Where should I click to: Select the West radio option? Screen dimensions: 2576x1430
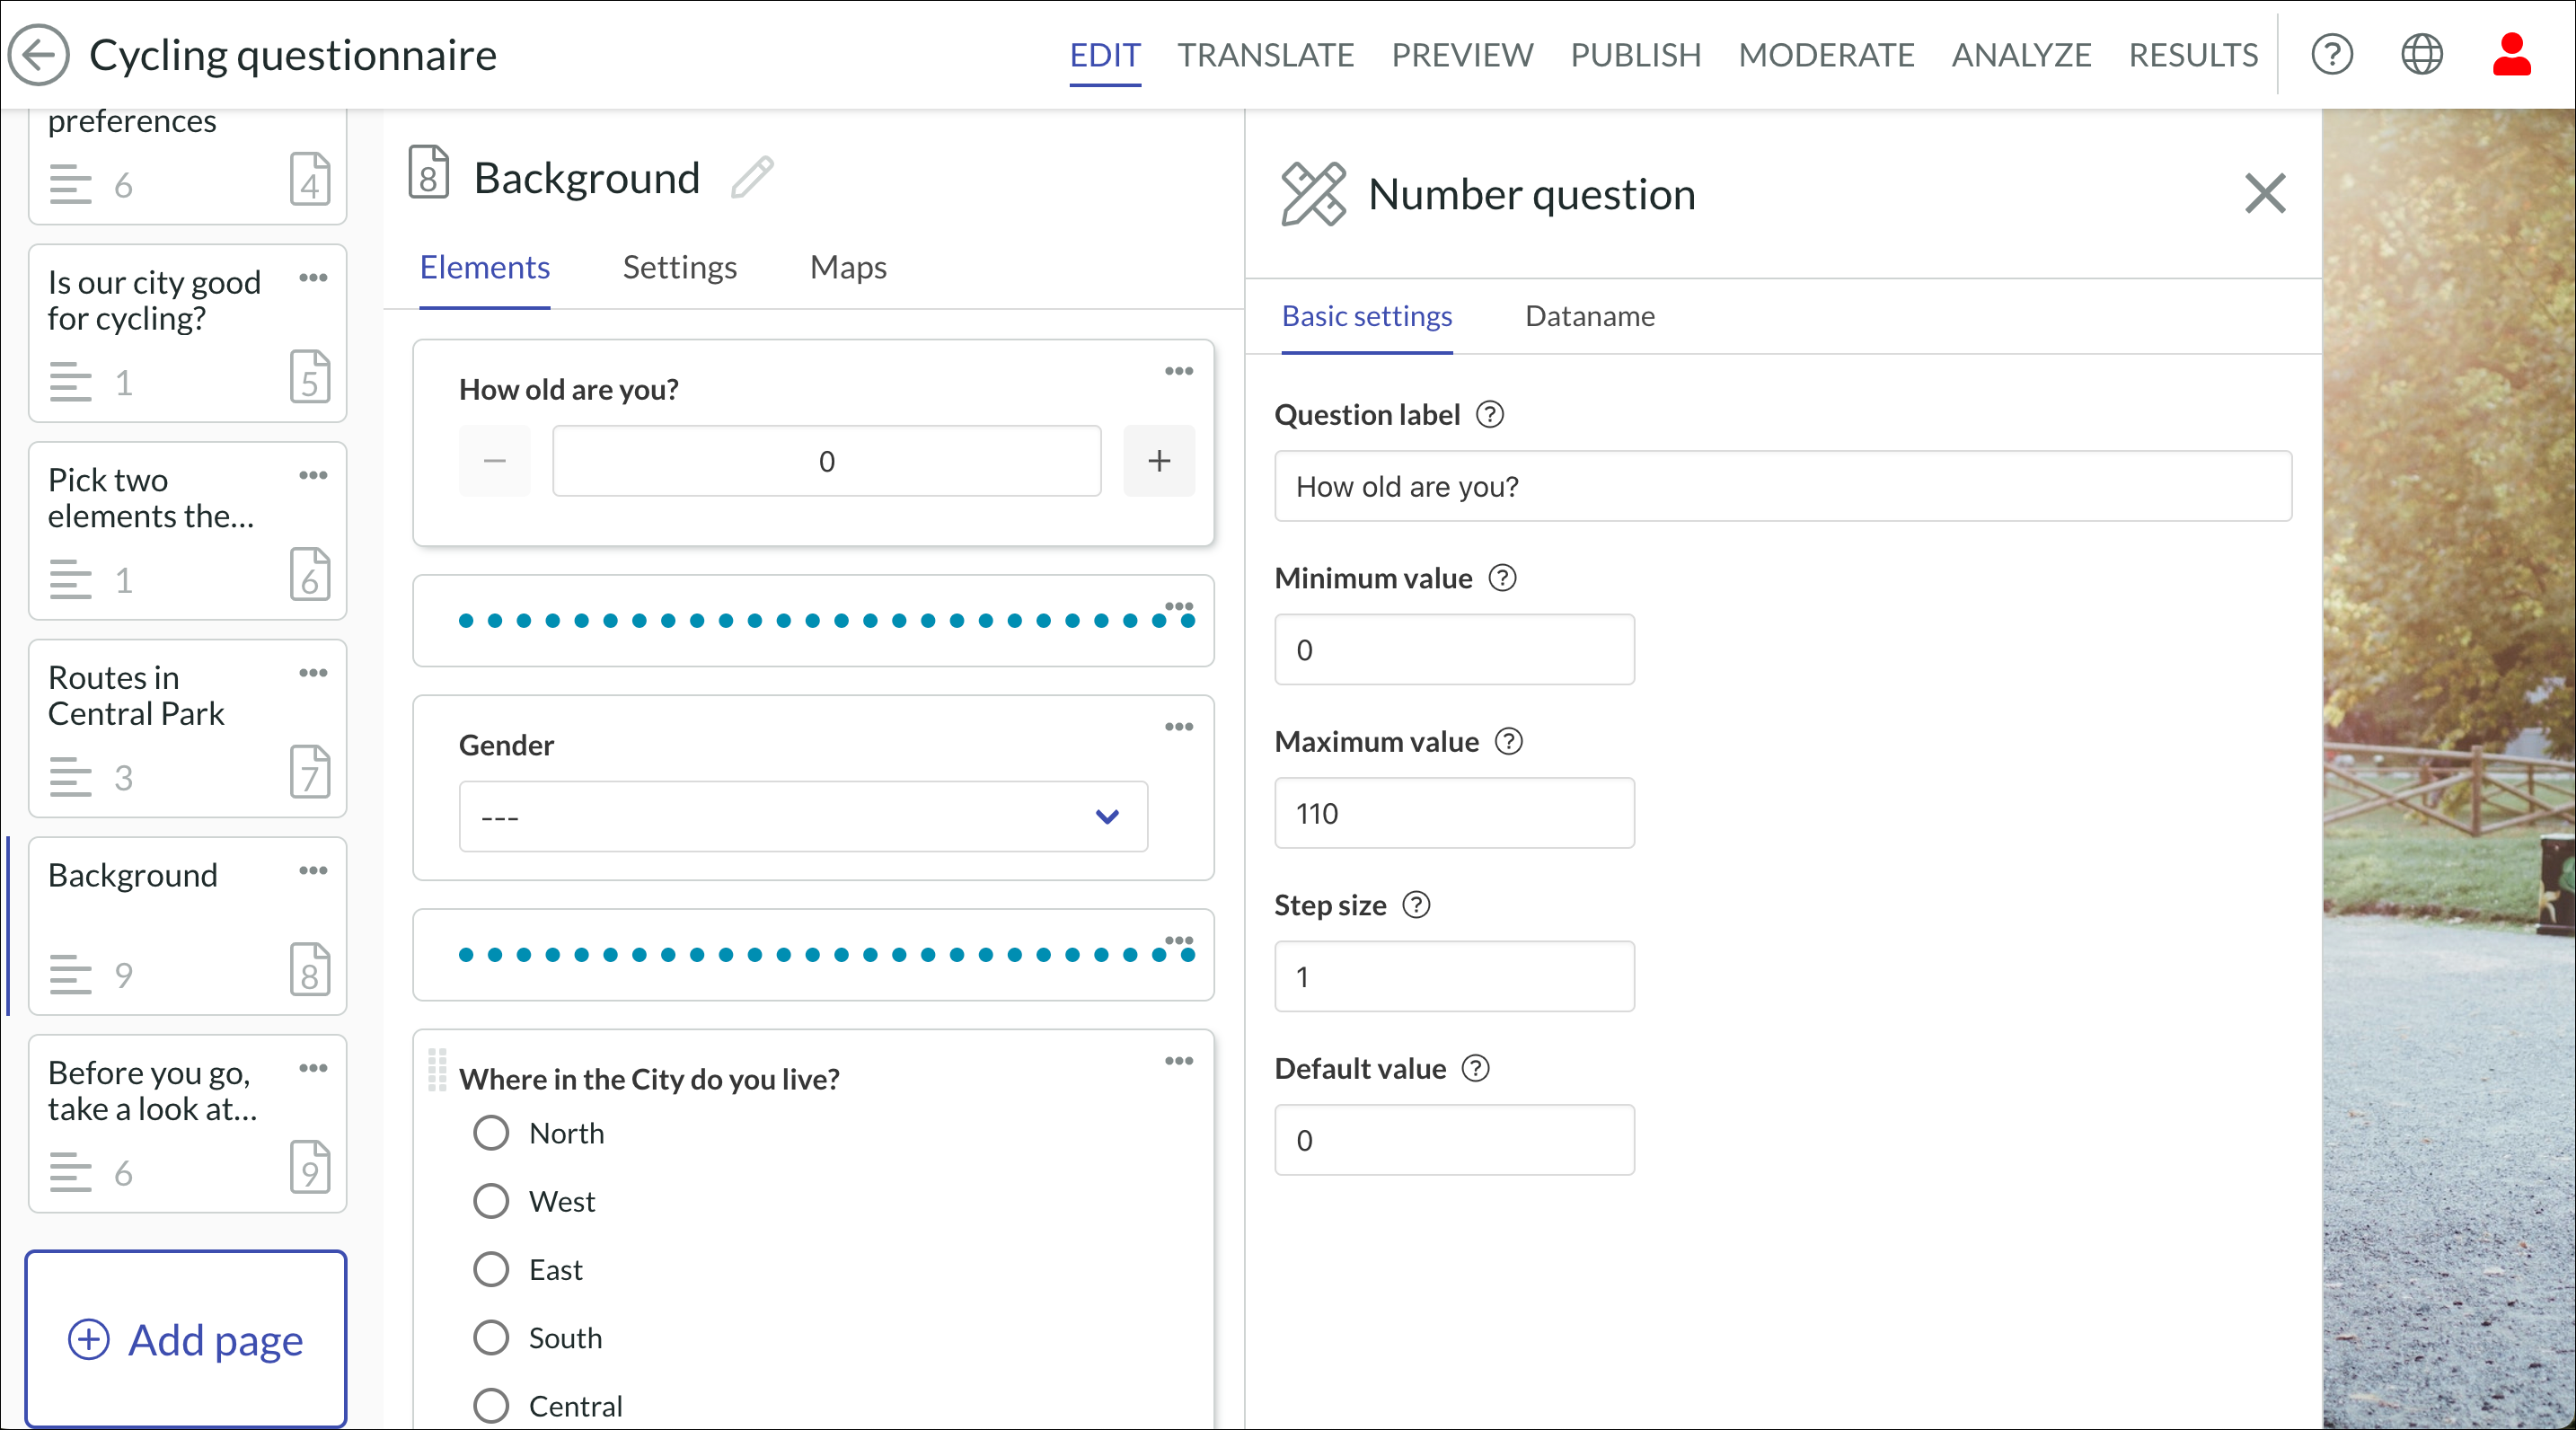pos(491,1201)
